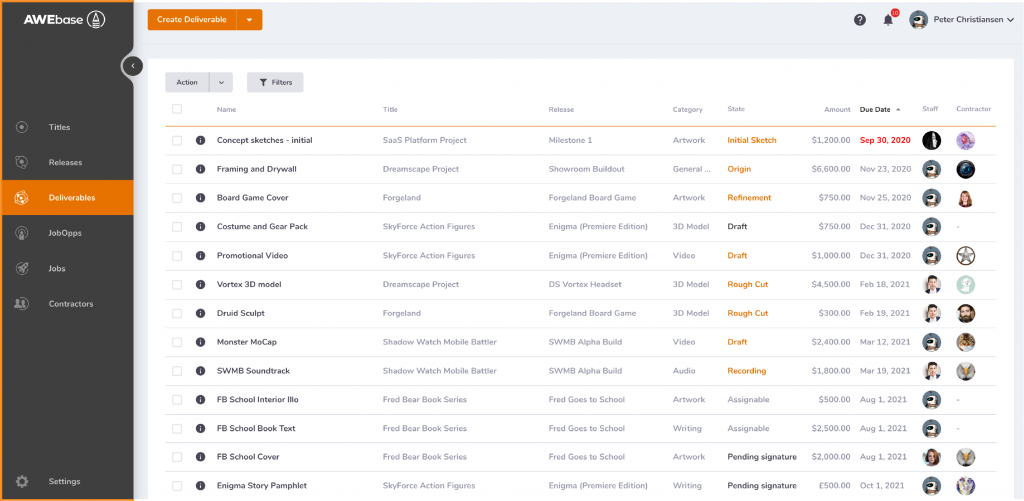Viewport: 1024px width, 501px height.
Task: Toggle the select-all checkbox in table header
Action: click(177, 109)
